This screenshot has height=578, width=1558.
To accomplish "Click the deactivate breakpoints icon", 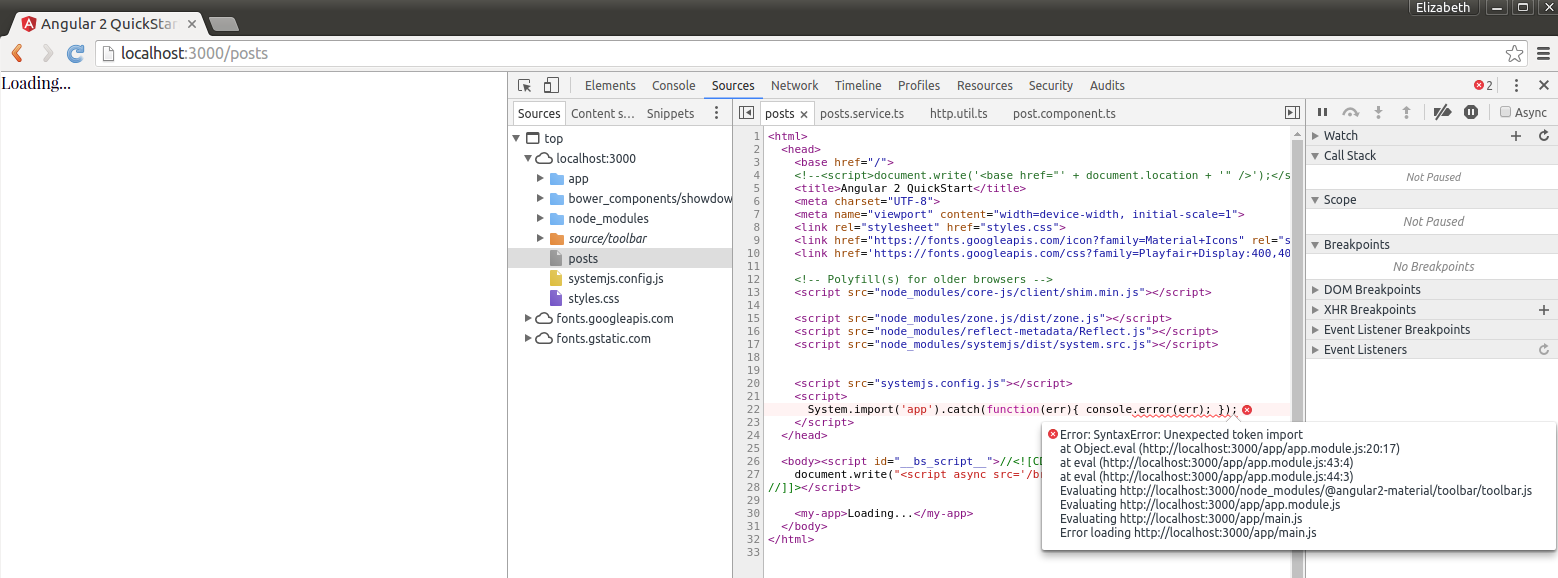I will [x=1441, y=113].
